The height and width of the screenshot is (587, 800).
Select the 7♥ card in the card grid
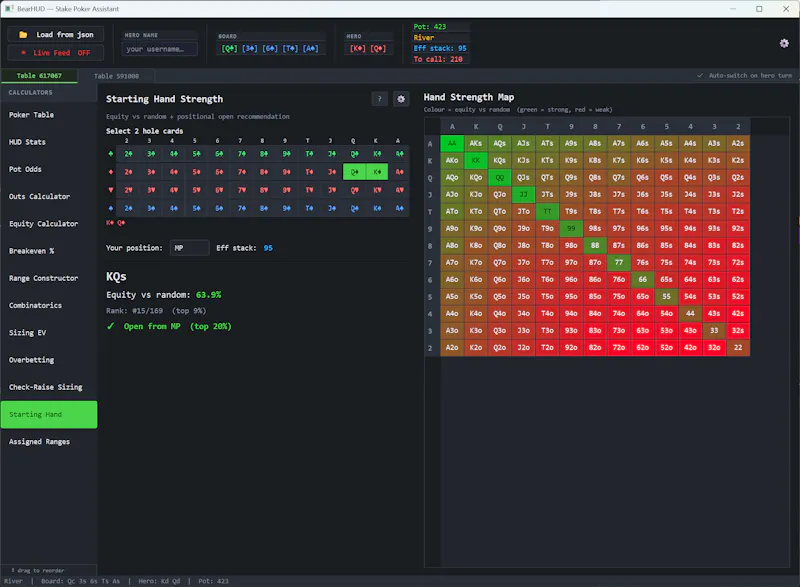tap(241, 190)
